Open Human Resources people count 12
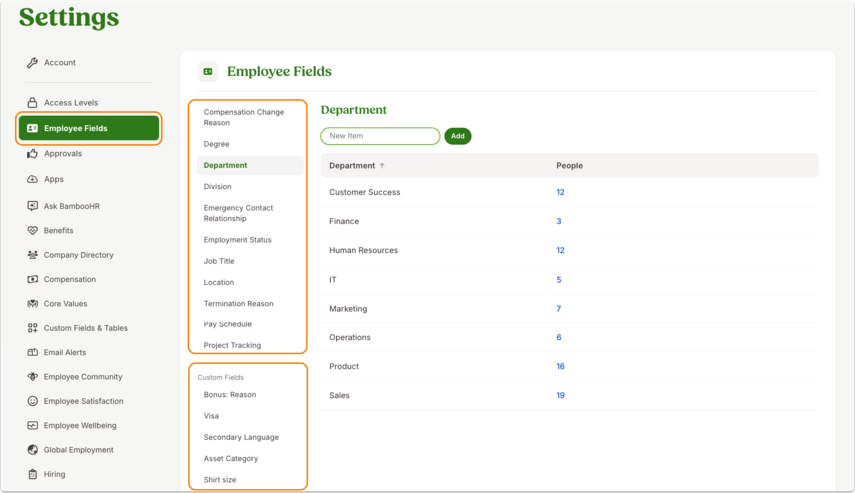 (x=560, y=250)
